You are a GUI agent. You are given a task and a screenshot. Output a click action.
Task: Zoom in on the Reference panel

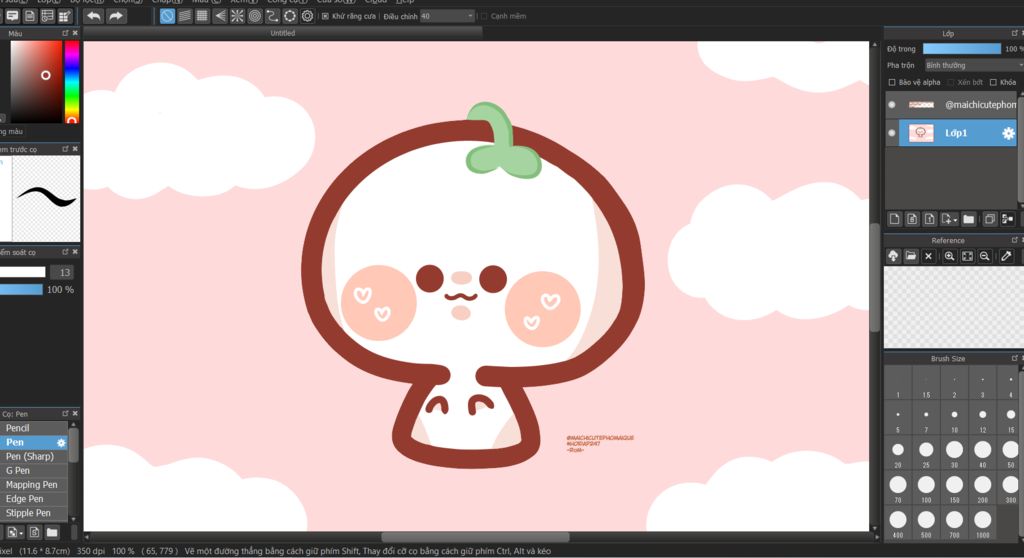click(950, 256)
